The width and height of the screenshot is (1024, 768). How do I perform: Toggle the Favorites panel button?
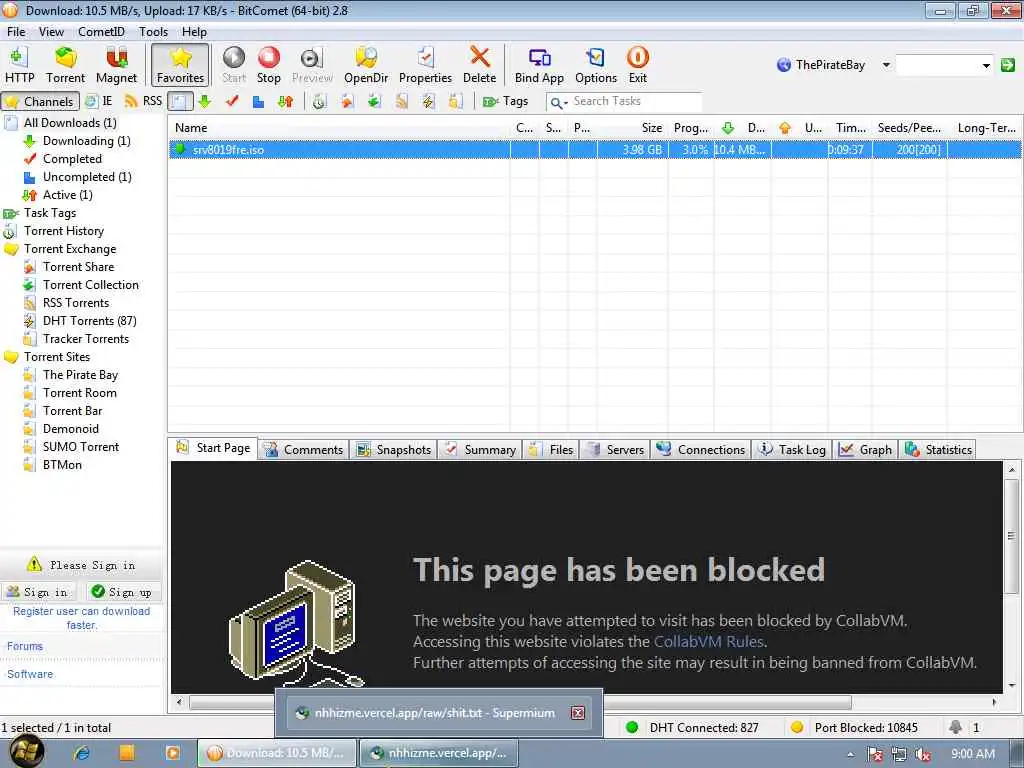pyautogui.click(x=180, y=65)
